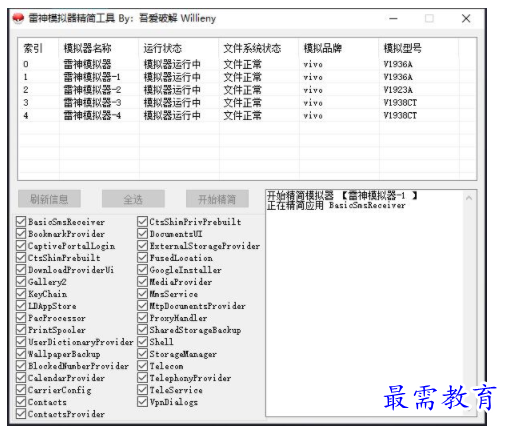Click the 模拟品牌 column header
Image resolution: width=505 pixels, height=429 pixels.
click(x=339, y=48)
